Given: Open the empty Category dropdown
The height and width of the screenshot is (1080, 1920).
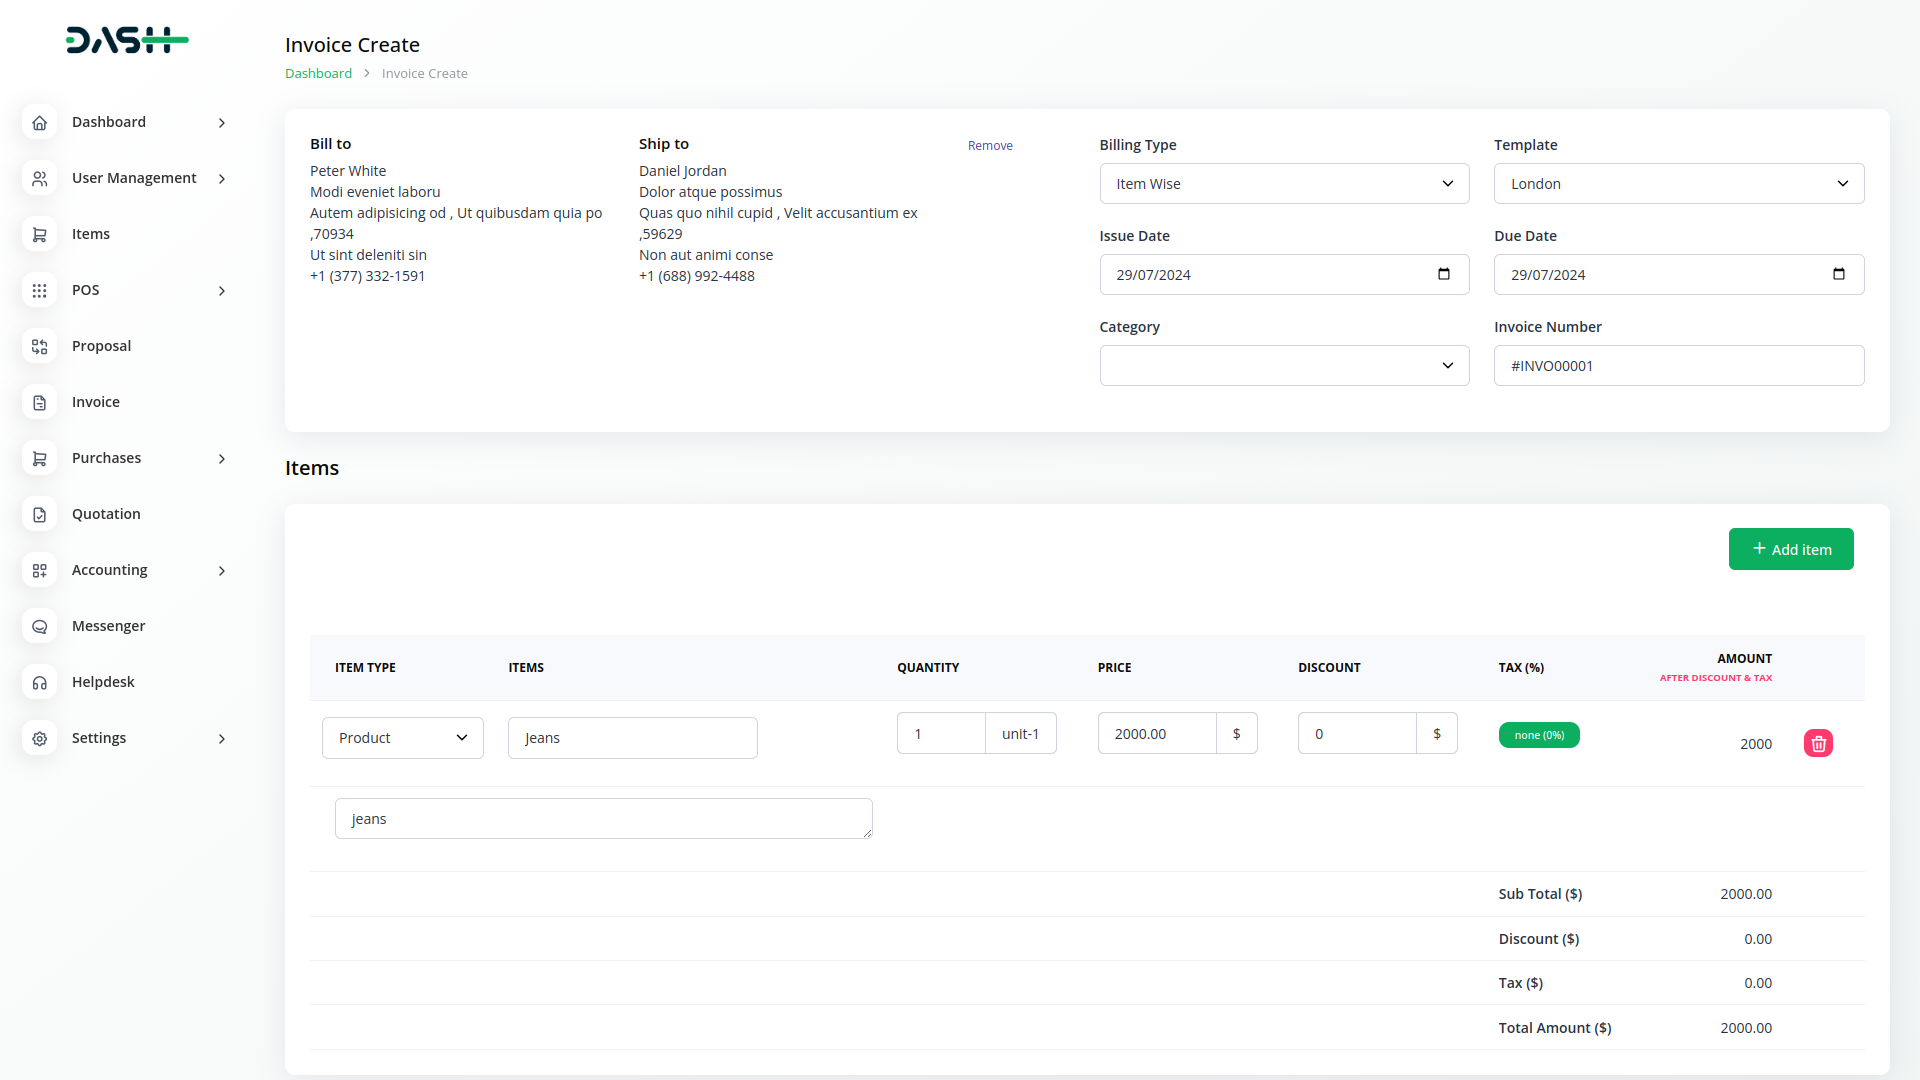Looking at the screenshot, I should [1283, 366].
